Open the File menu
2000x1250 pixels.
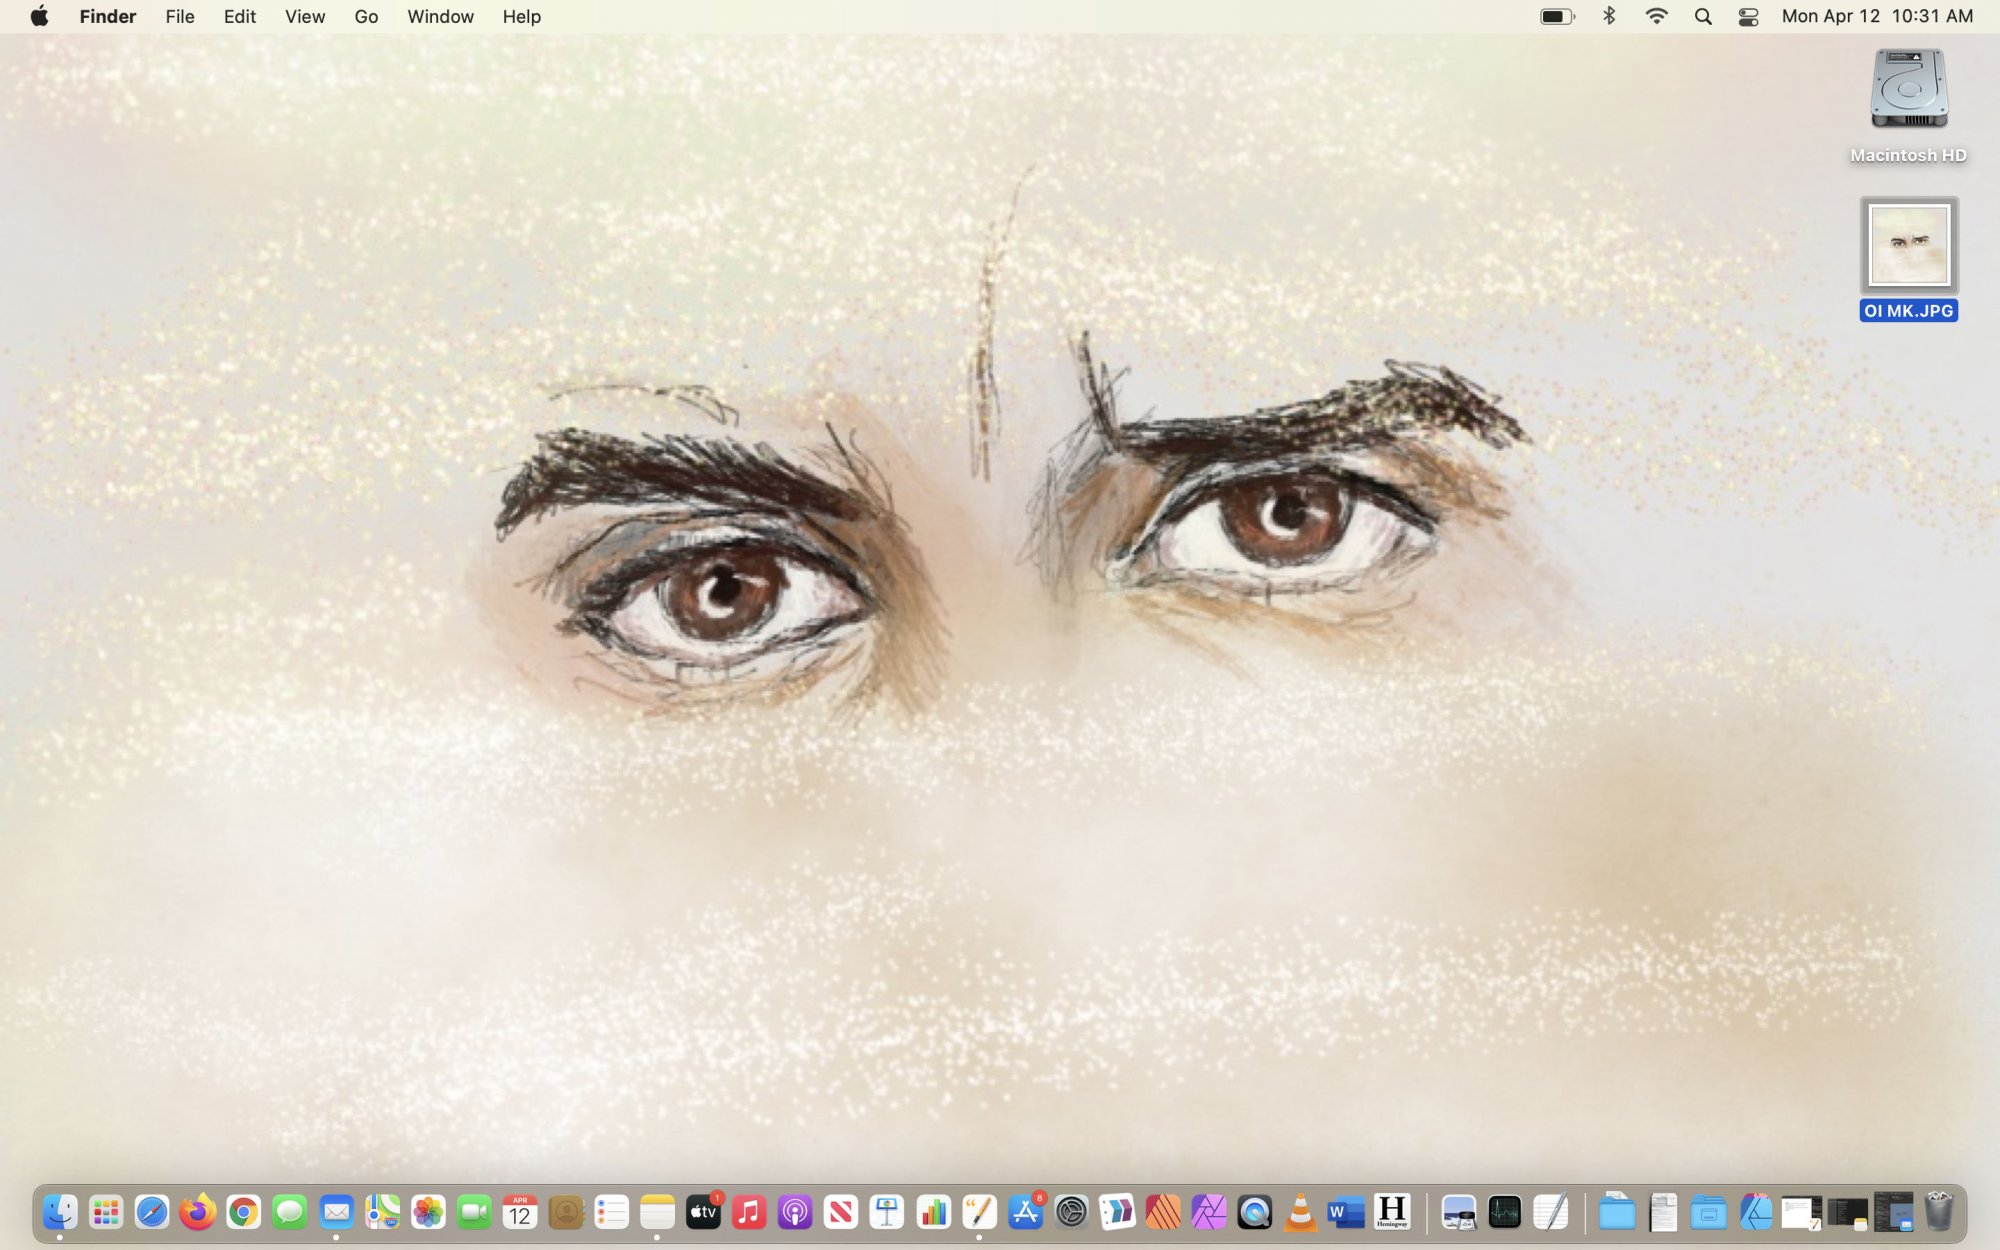click(180, 16)
